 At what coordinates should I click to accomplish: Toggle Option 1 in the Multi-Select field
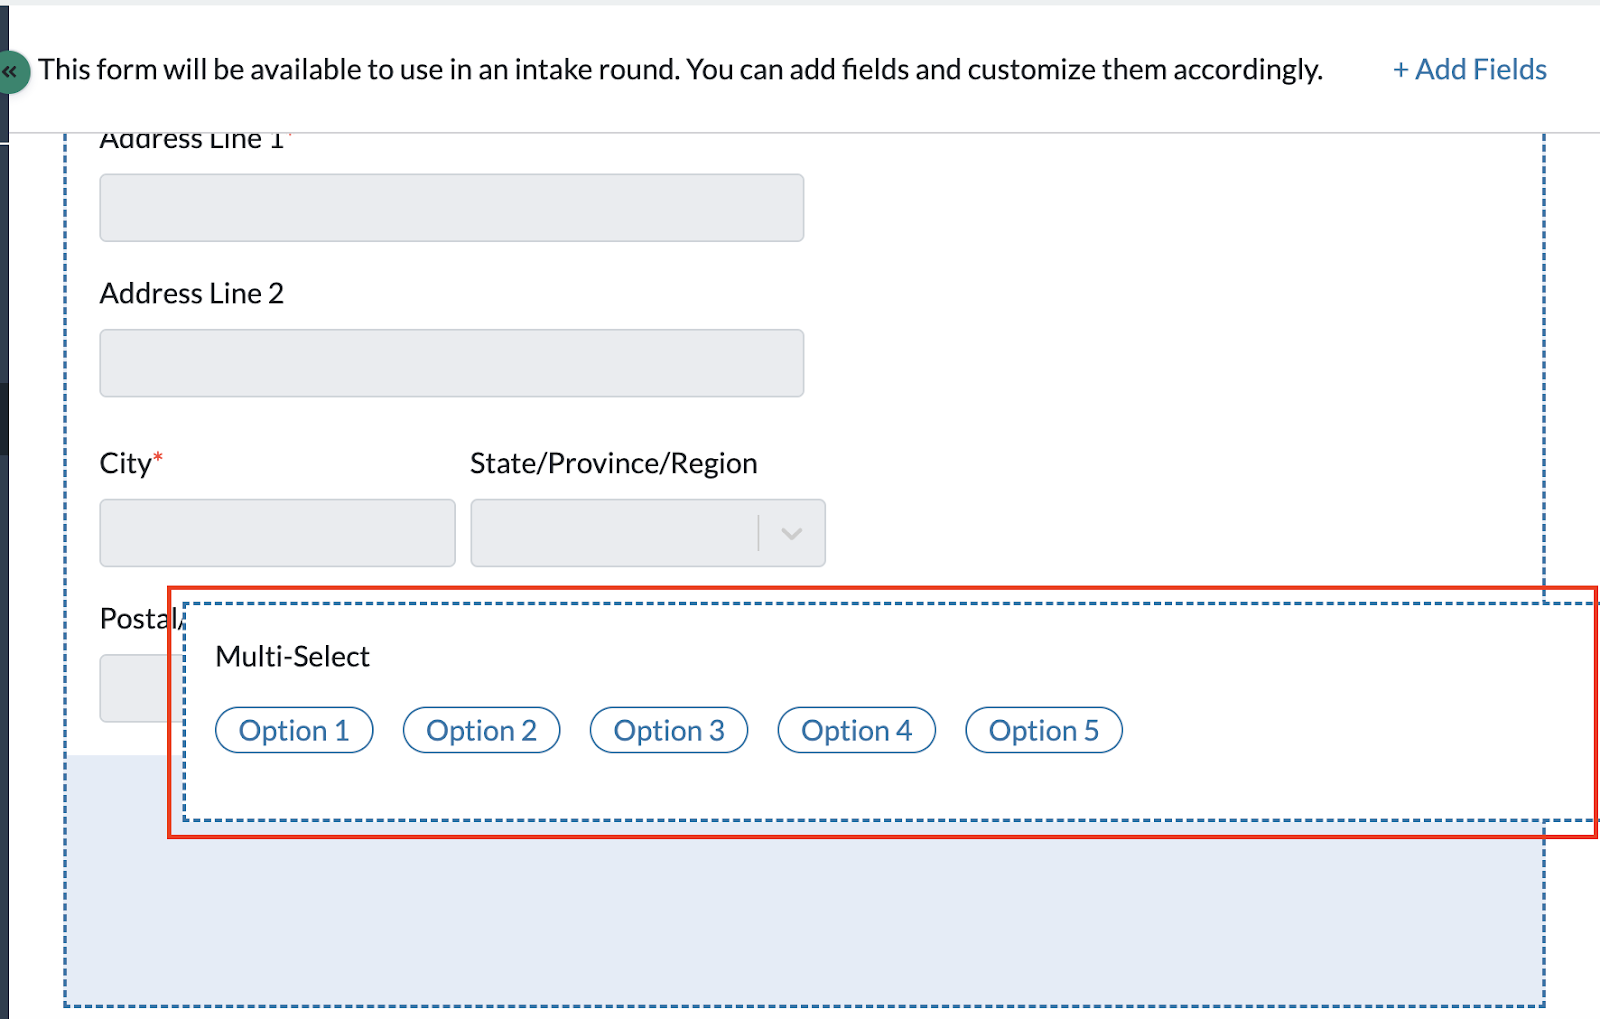click(294, 729)
